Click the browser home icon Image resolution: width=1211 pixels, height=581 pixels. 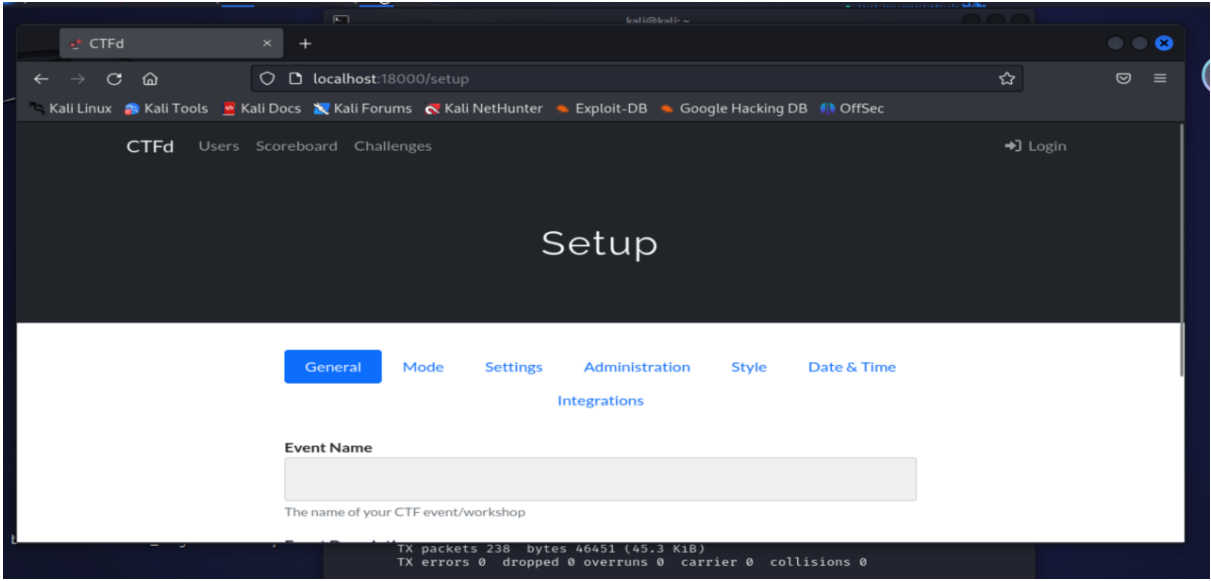(x=149, y=79)
